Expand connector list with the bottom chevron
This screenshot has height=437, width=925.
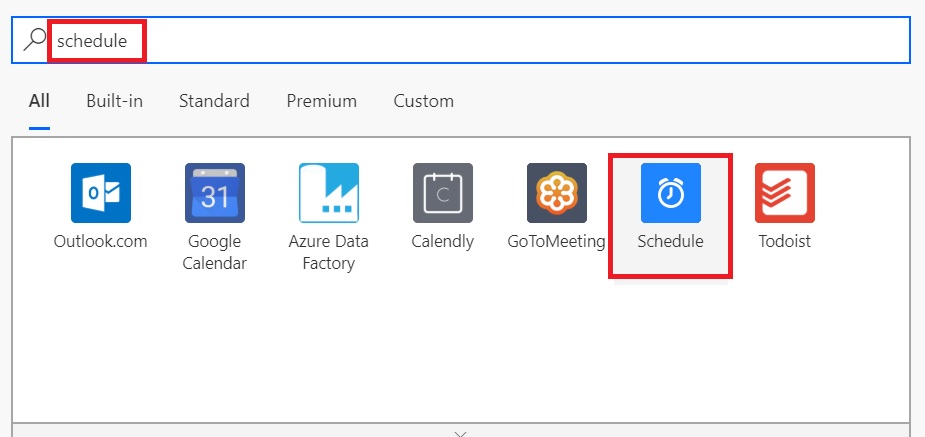[x=461, y=433]
